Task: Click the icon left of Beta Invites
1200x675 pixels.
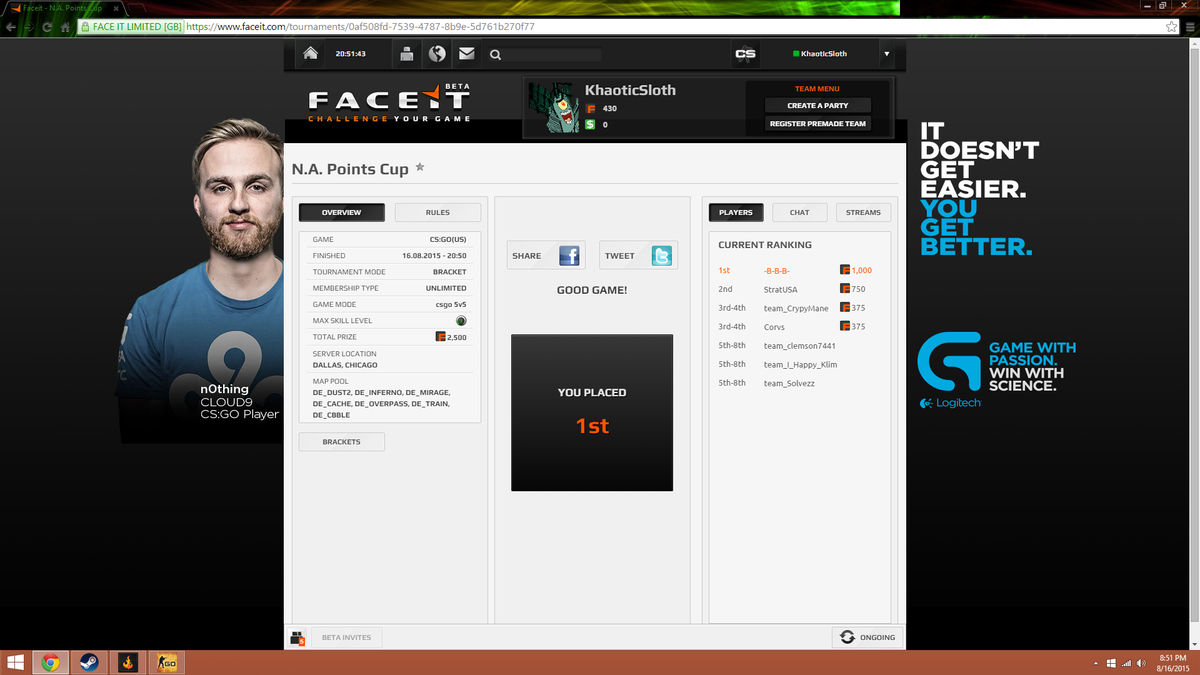Action: (297, 638)
